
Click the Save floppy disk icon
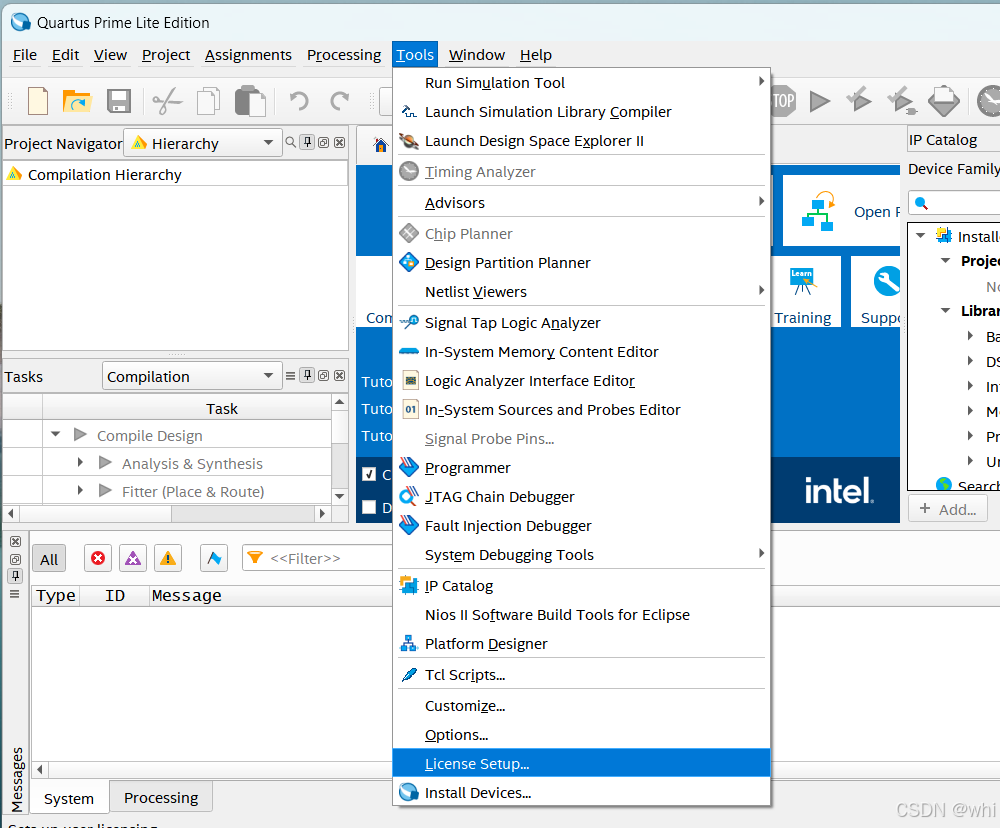coord(119,101)
